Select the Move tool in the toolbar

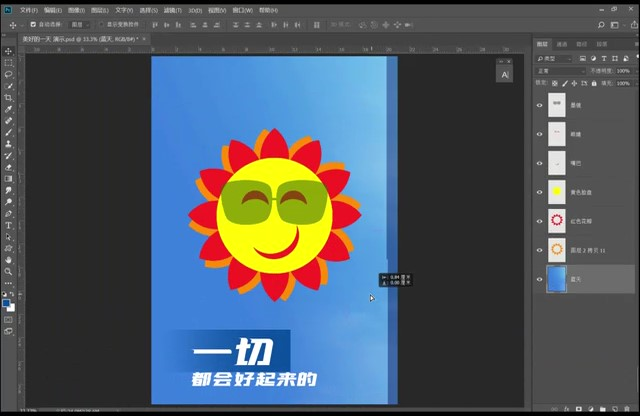coord(9,51)
